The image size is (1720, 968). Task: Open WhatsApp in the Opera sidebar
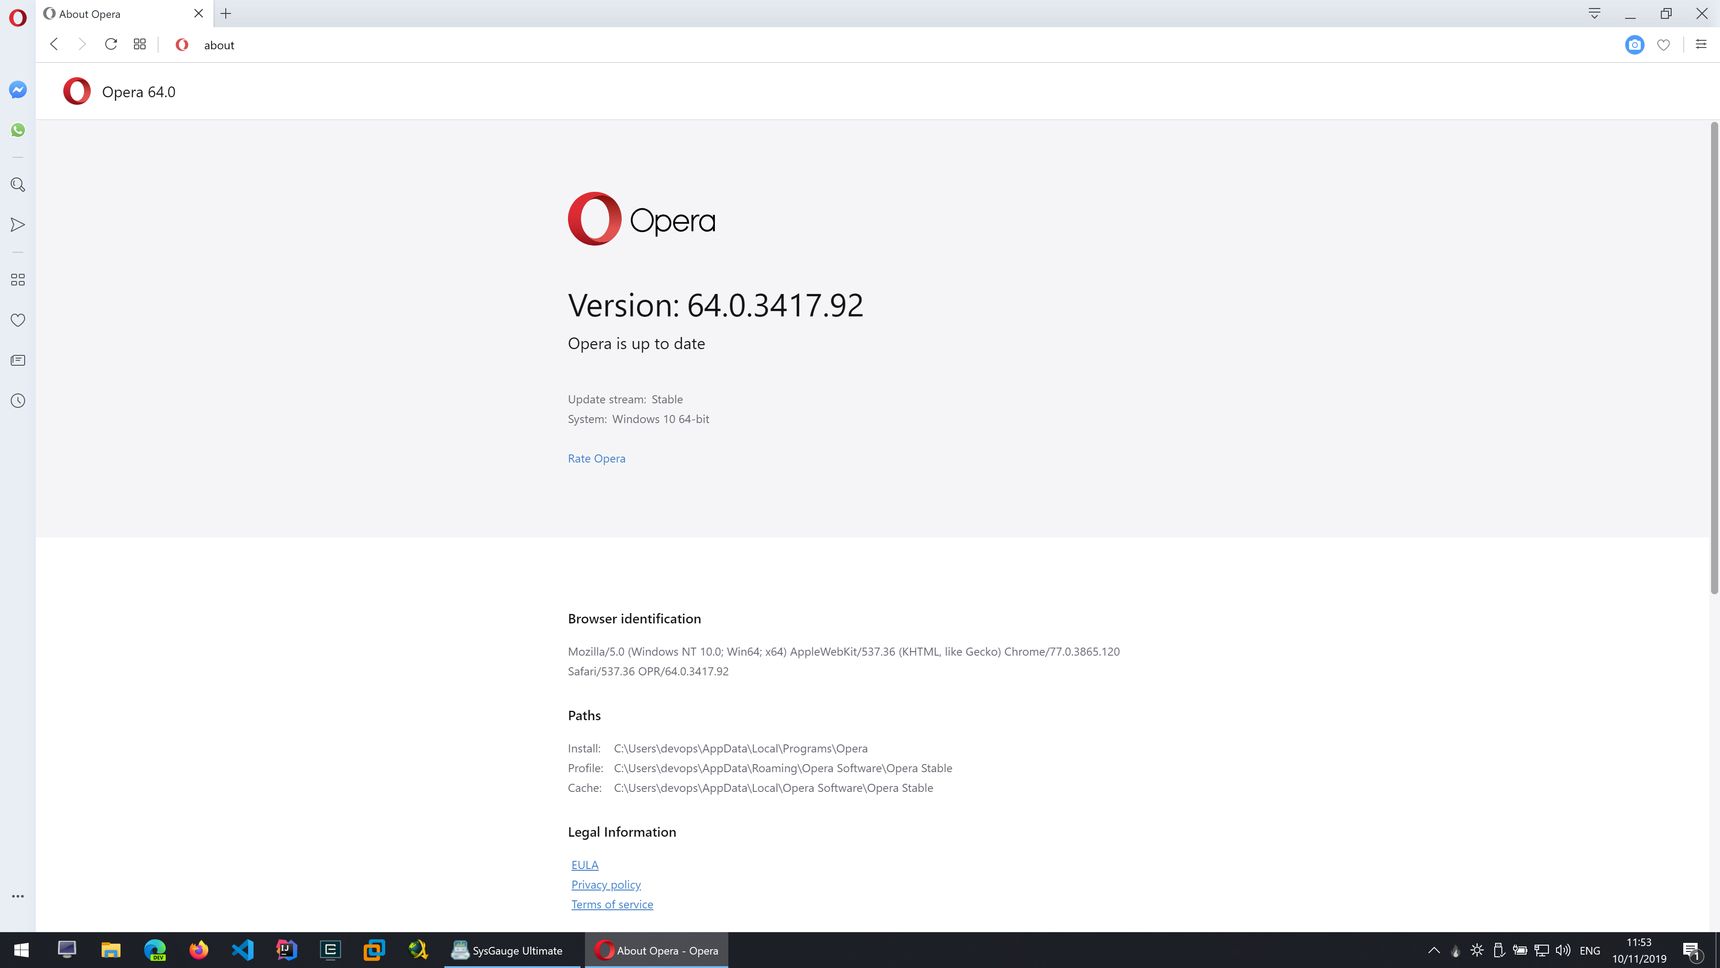coord(18,130)
